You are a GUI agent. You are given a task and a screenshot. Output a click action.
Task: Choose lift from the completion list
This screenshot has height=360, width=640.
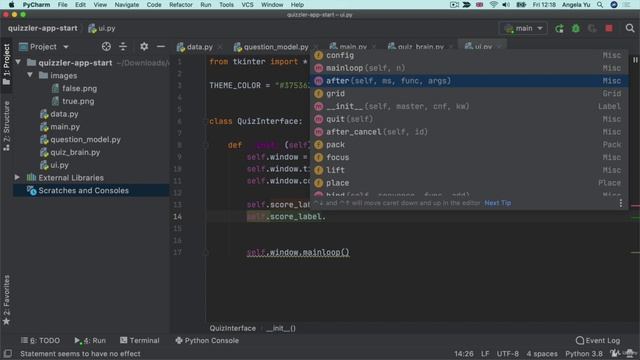(469, 170)
